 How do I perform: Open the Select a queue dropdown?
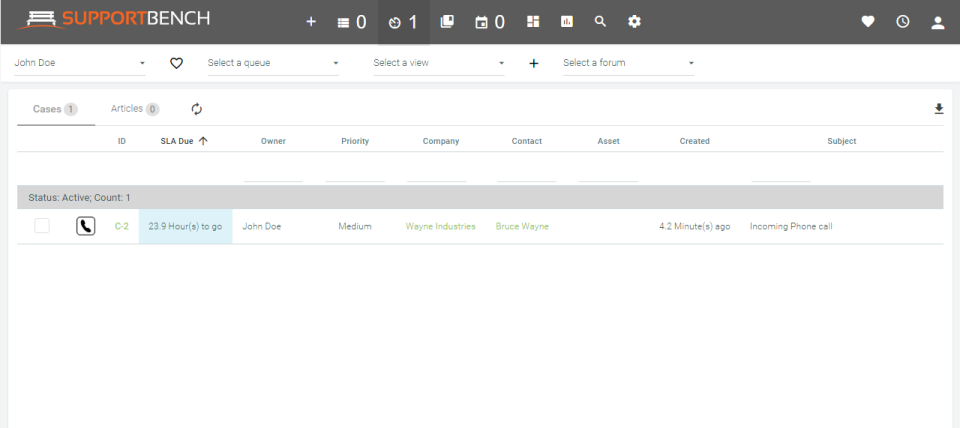(x=273, y=63)
